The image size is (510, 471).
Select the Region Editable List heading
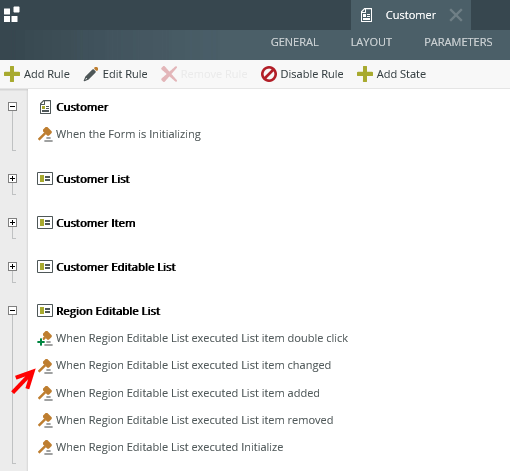click(x=108, y=311)
